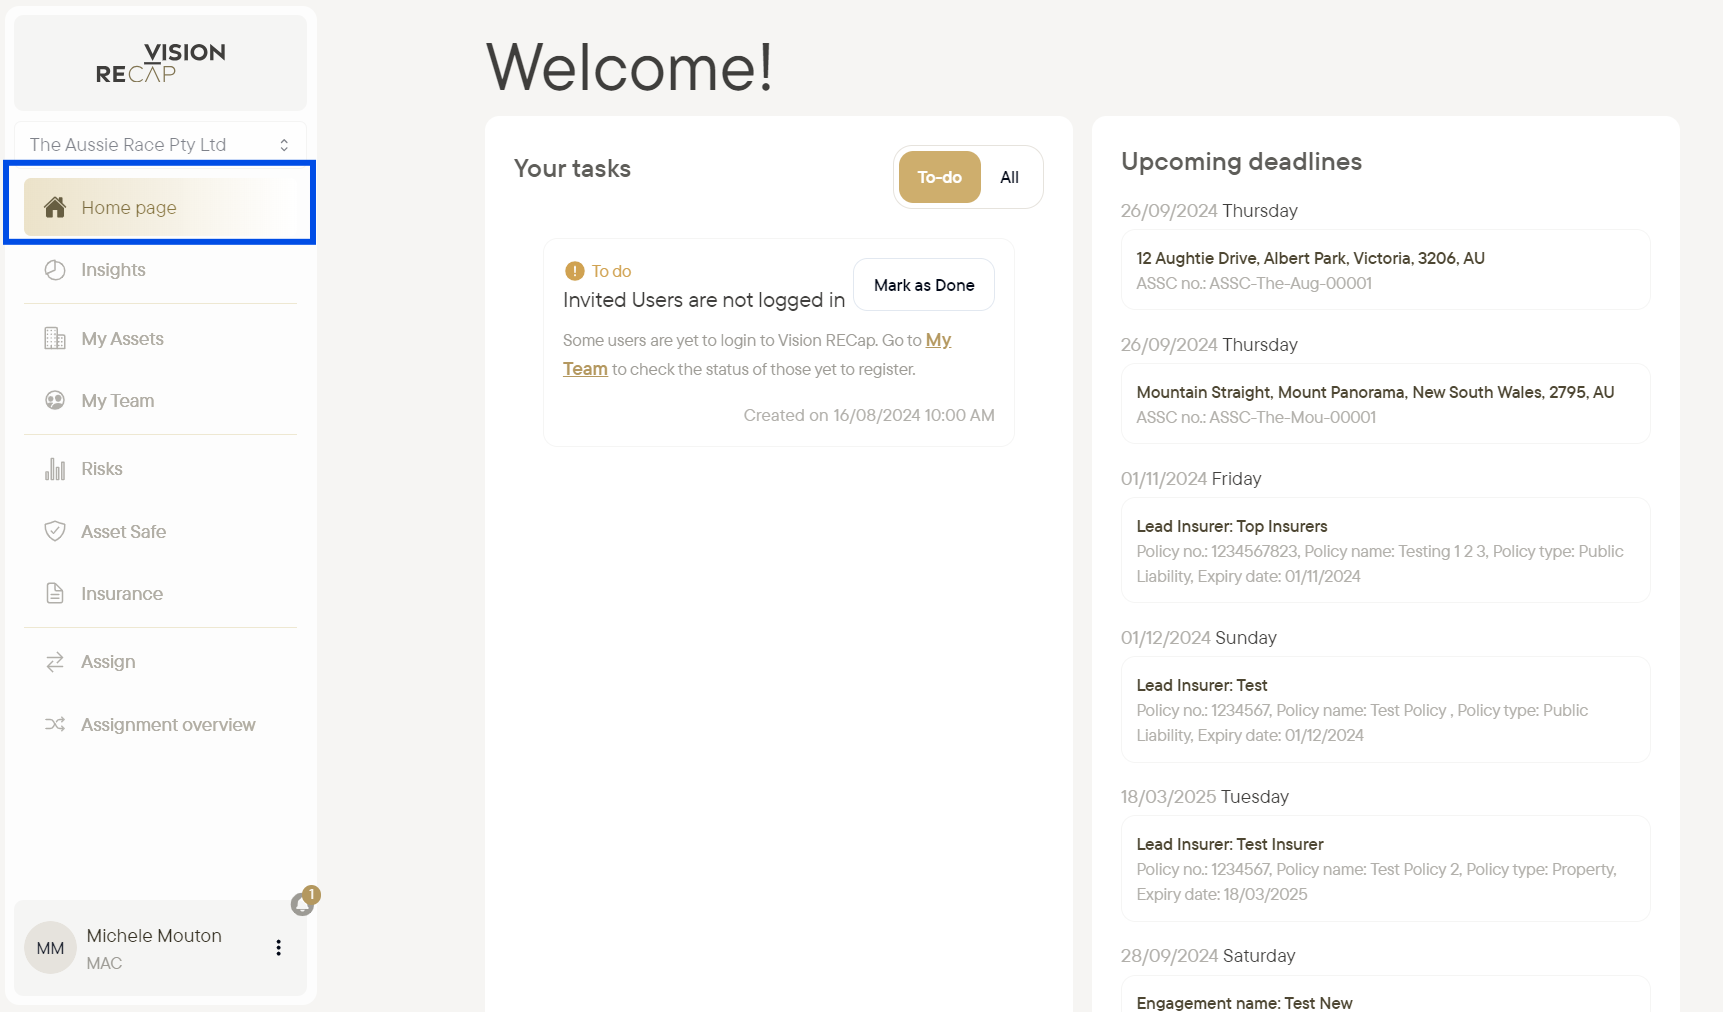Click the 01/11/2024 Friday date heading
The height and width of the screenshot is (1012, 1723).
click(1191, 478)
